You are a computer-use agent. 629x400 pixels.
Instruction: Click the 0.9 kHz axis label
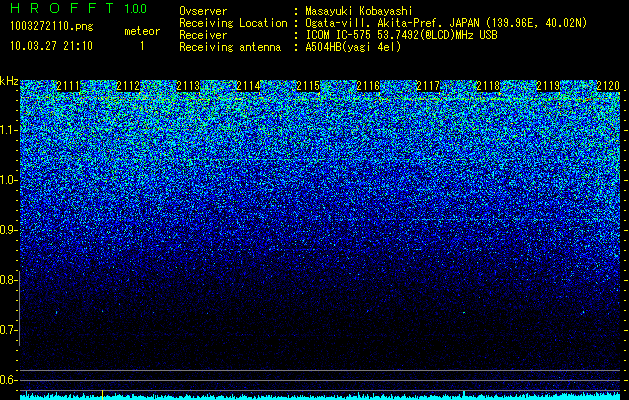(8, 230)
